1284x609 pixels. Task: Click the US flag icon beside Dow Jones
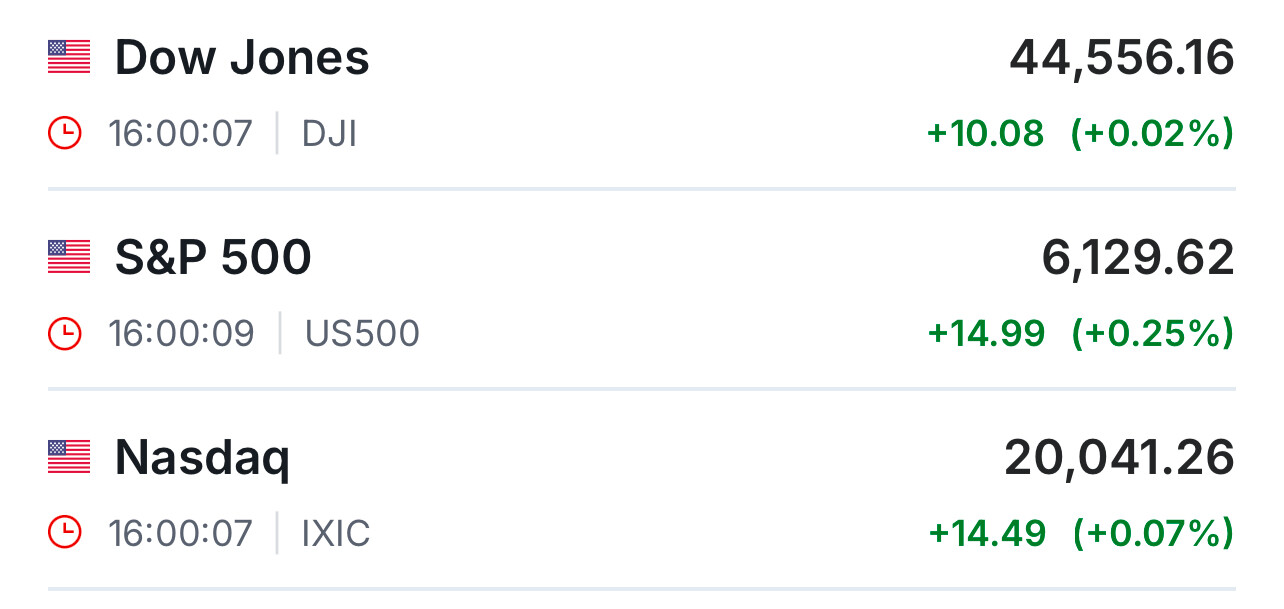[69, 57]
